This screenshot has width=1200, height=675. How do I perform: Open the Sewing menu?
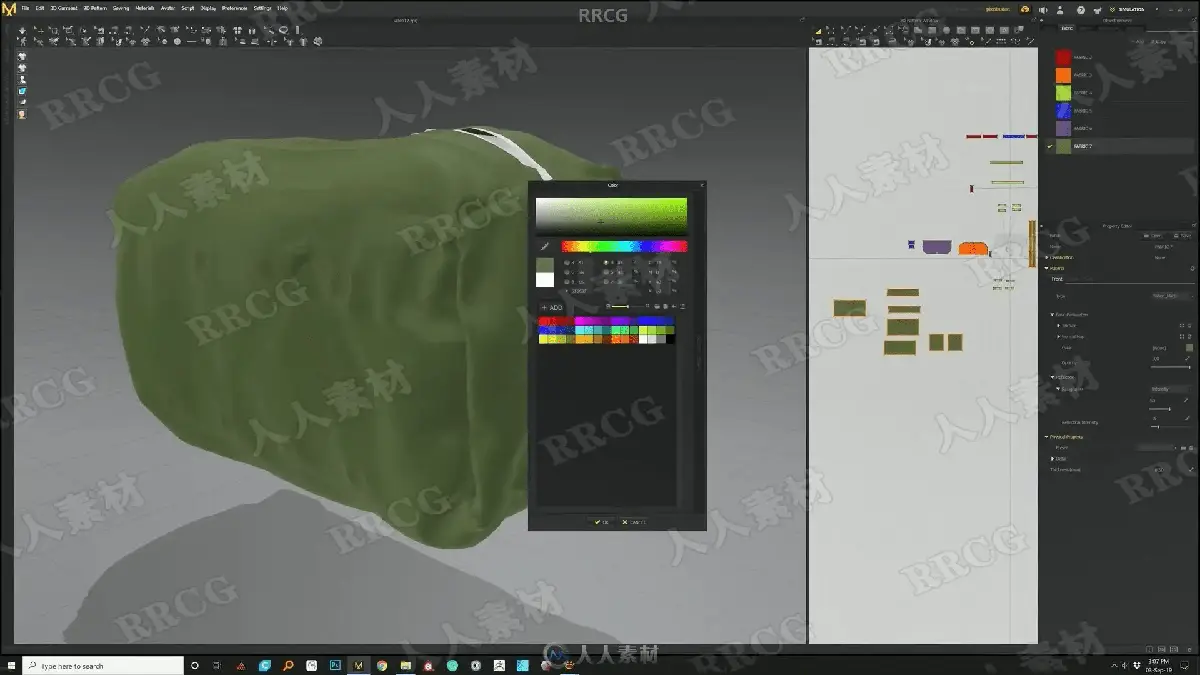click(x=121, y=7)
